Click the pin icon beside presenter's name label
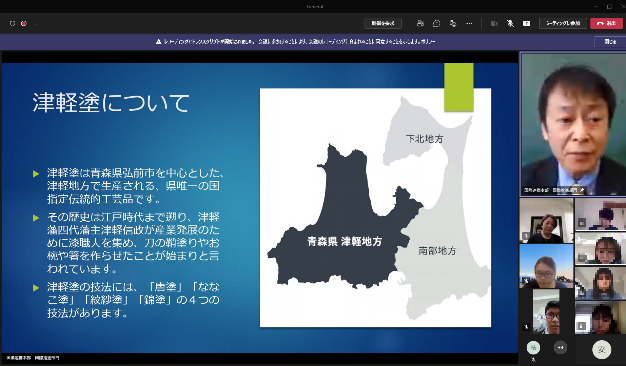This screenshot has height=366, width=626. point(582,190)
